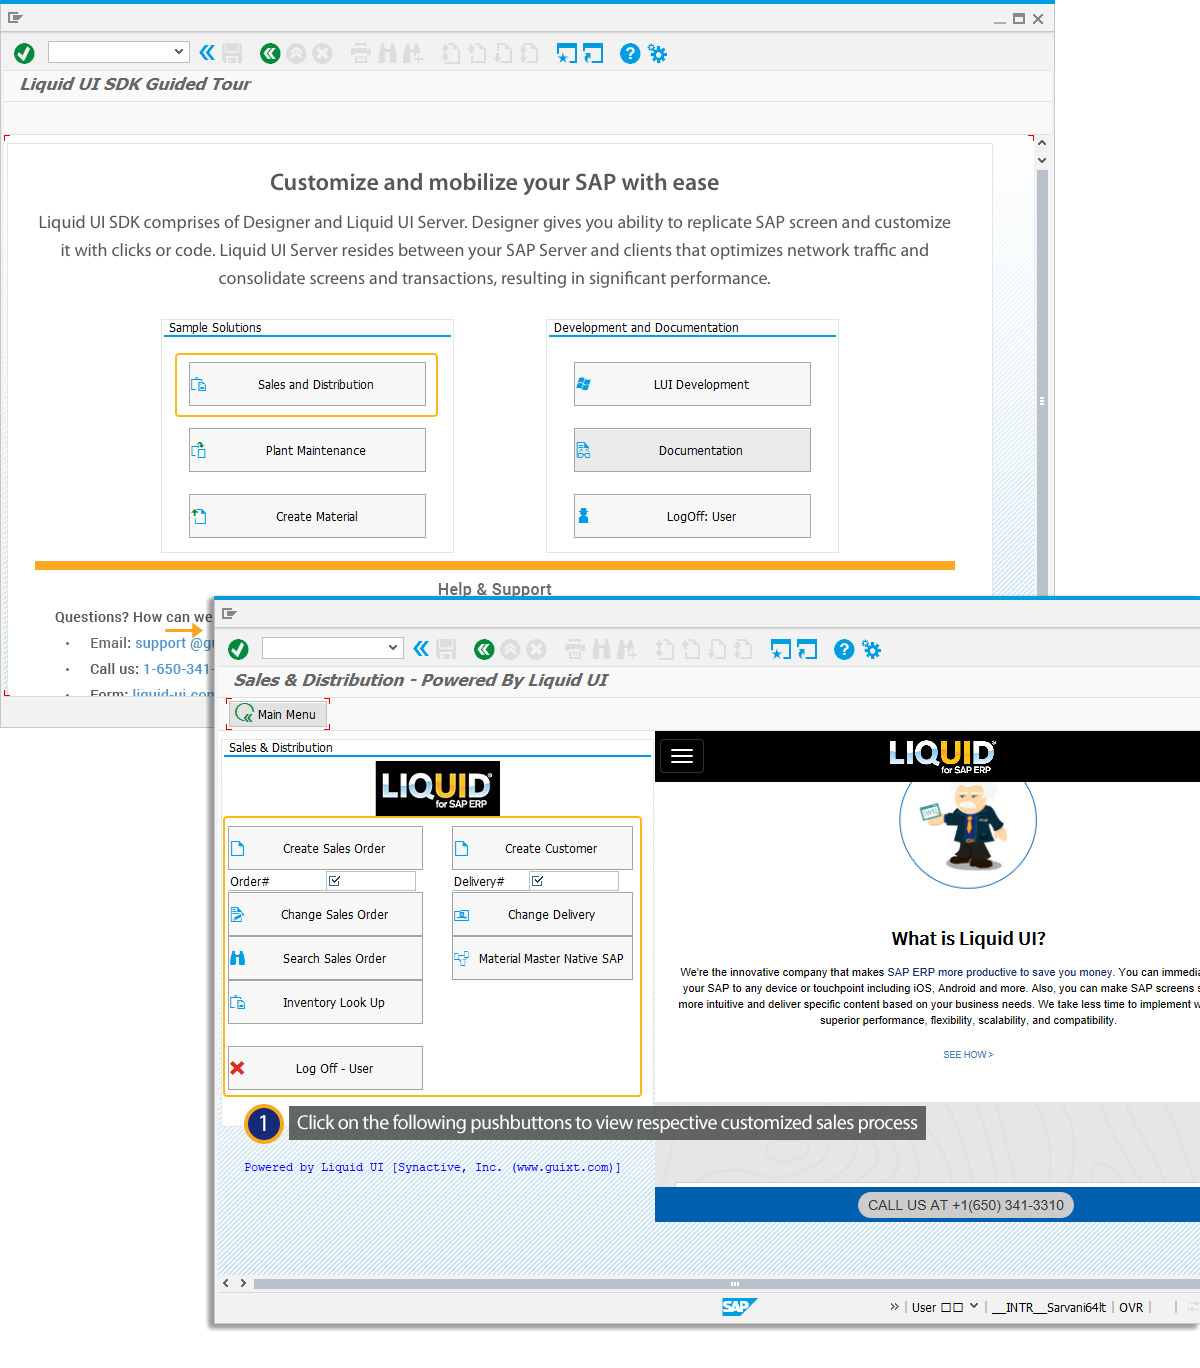Viewport: 1200px width, 1368px height.
Task: Click the scroll down arrow in Guided Tour window
Action: pos(1042,160)
